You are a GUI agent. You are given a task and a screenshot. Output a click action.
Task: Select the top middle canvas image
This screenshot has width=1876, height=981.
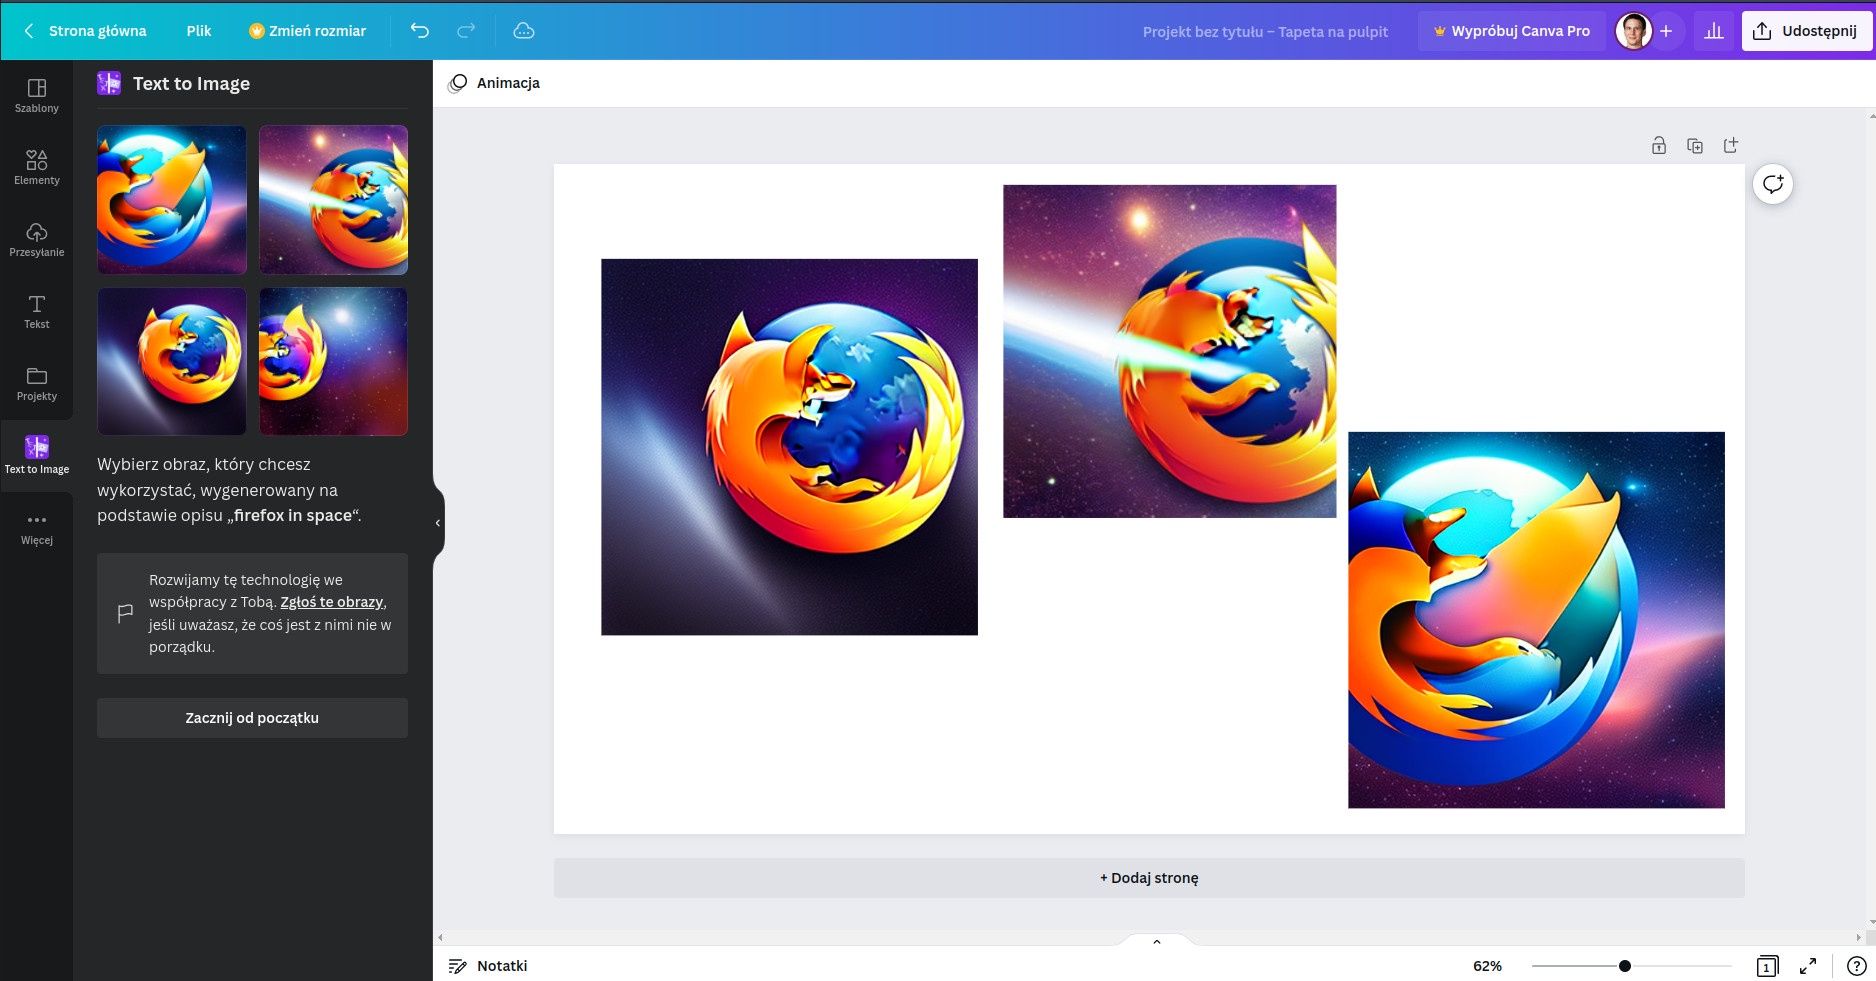[1169, 351]
